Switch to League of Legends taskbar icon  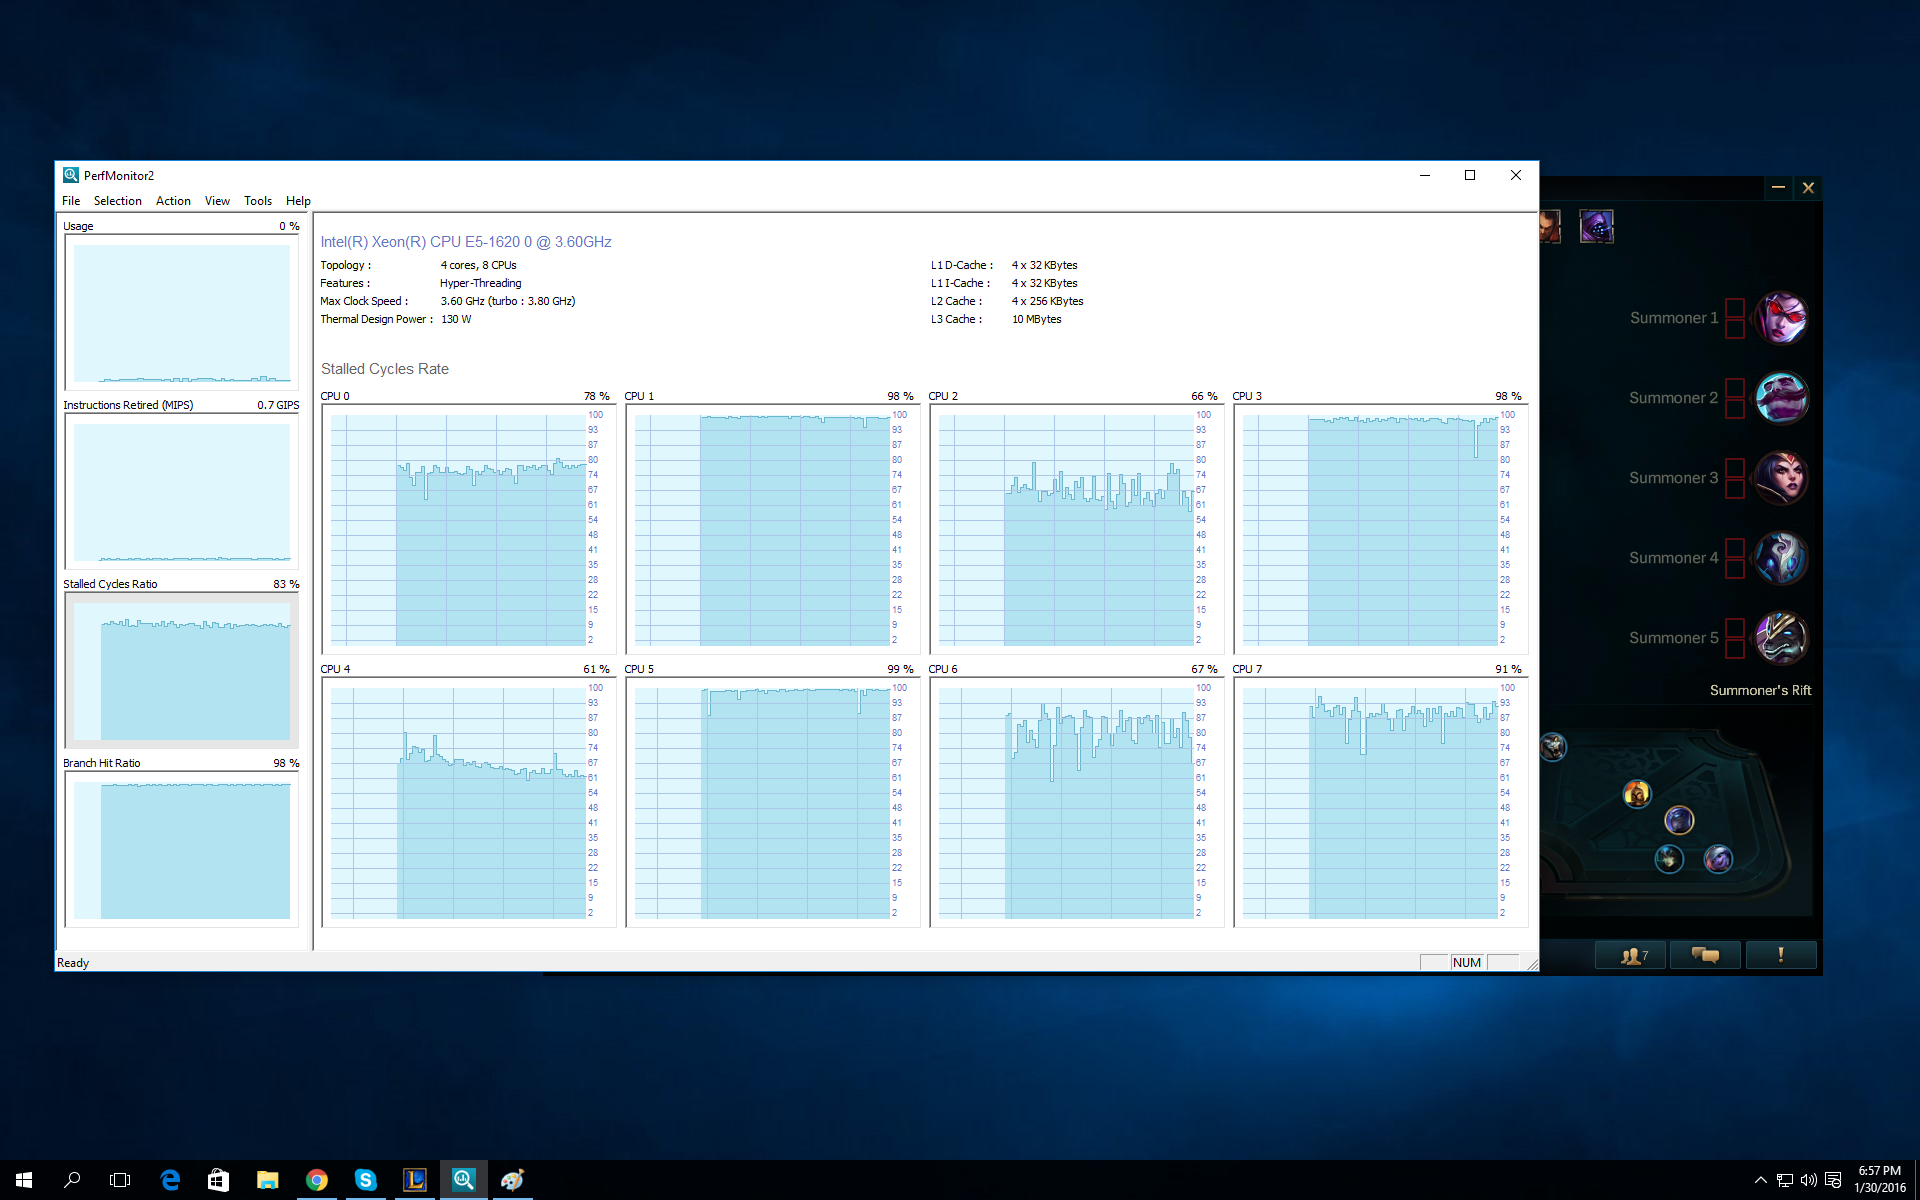[x=414, y=1180]
